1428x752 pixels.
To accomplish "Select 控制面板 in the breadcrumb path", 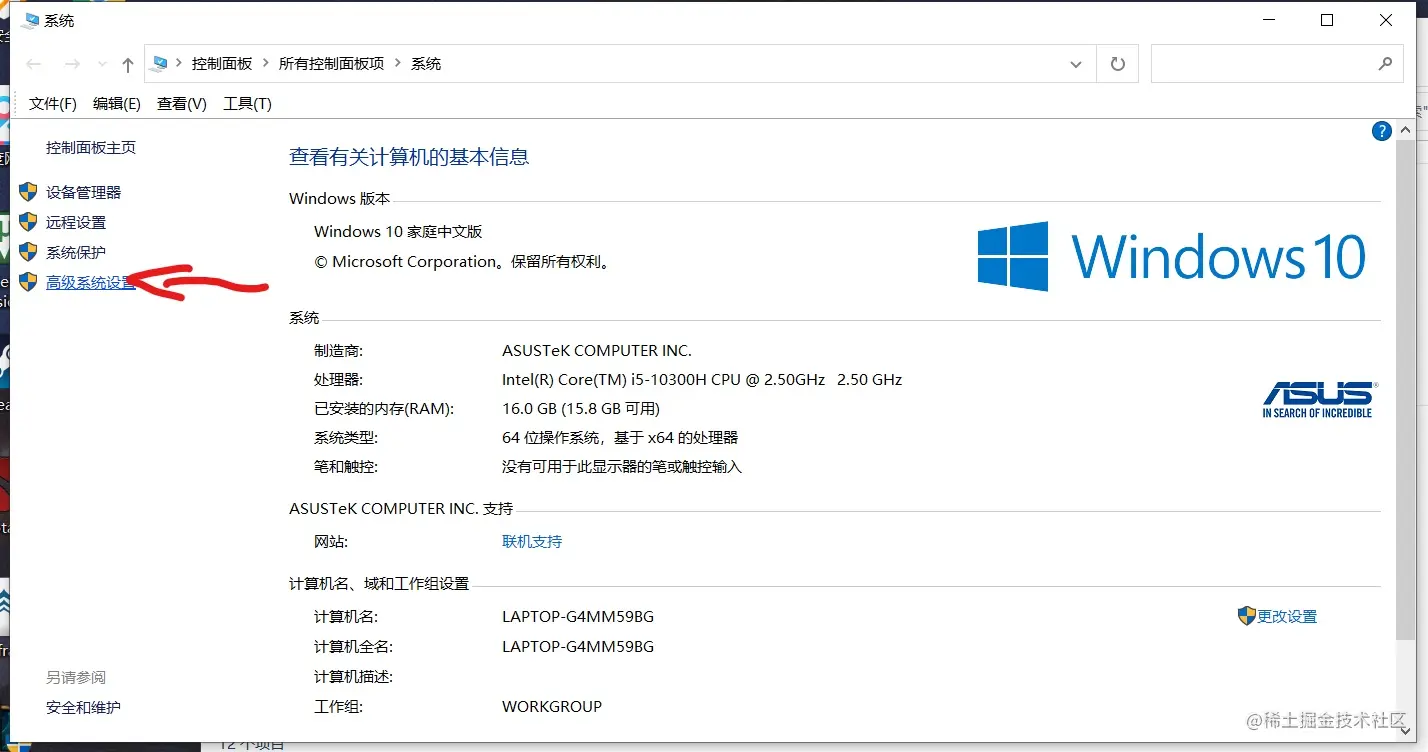I will (x=222, y=64).
